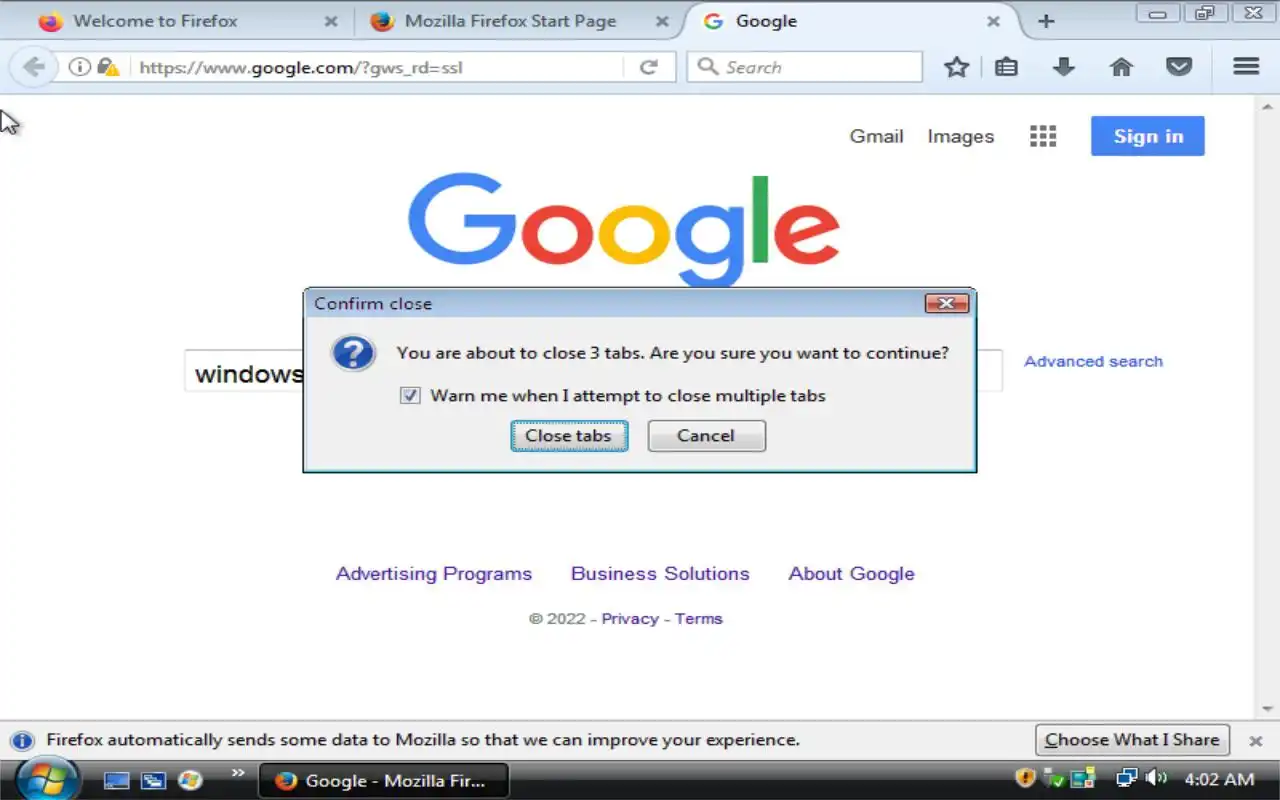Close the Welcome to Firefox tab
The width and height of the screenshot is (1280, 800).
coord(331,21)
